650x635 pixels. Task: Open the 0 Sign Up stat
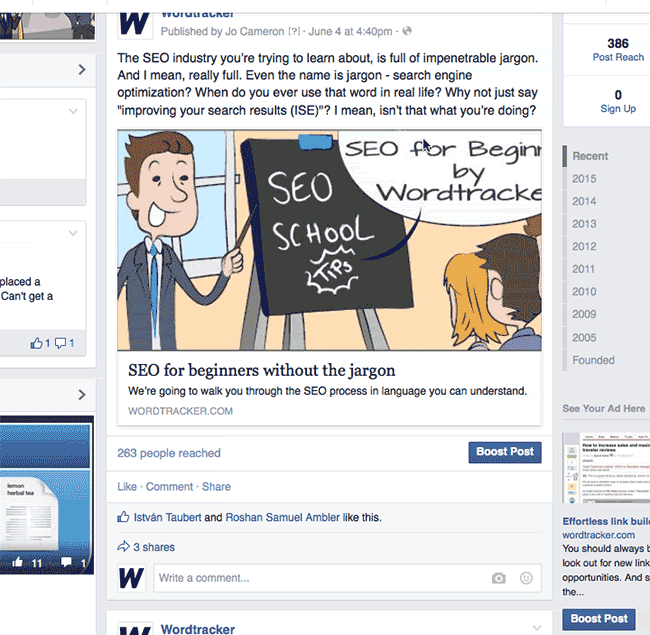point(618,101)
